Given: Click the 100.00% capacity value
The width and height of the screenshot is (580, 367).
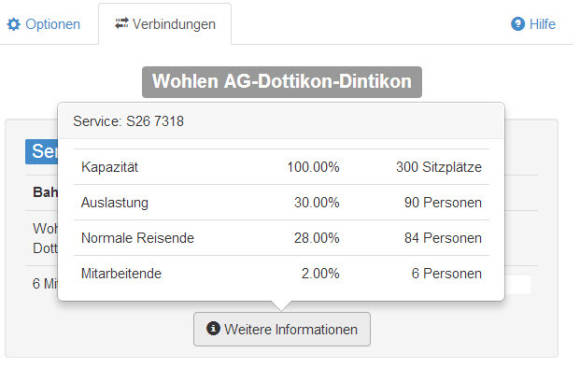Looking at the screenshot, I should 313,167.
